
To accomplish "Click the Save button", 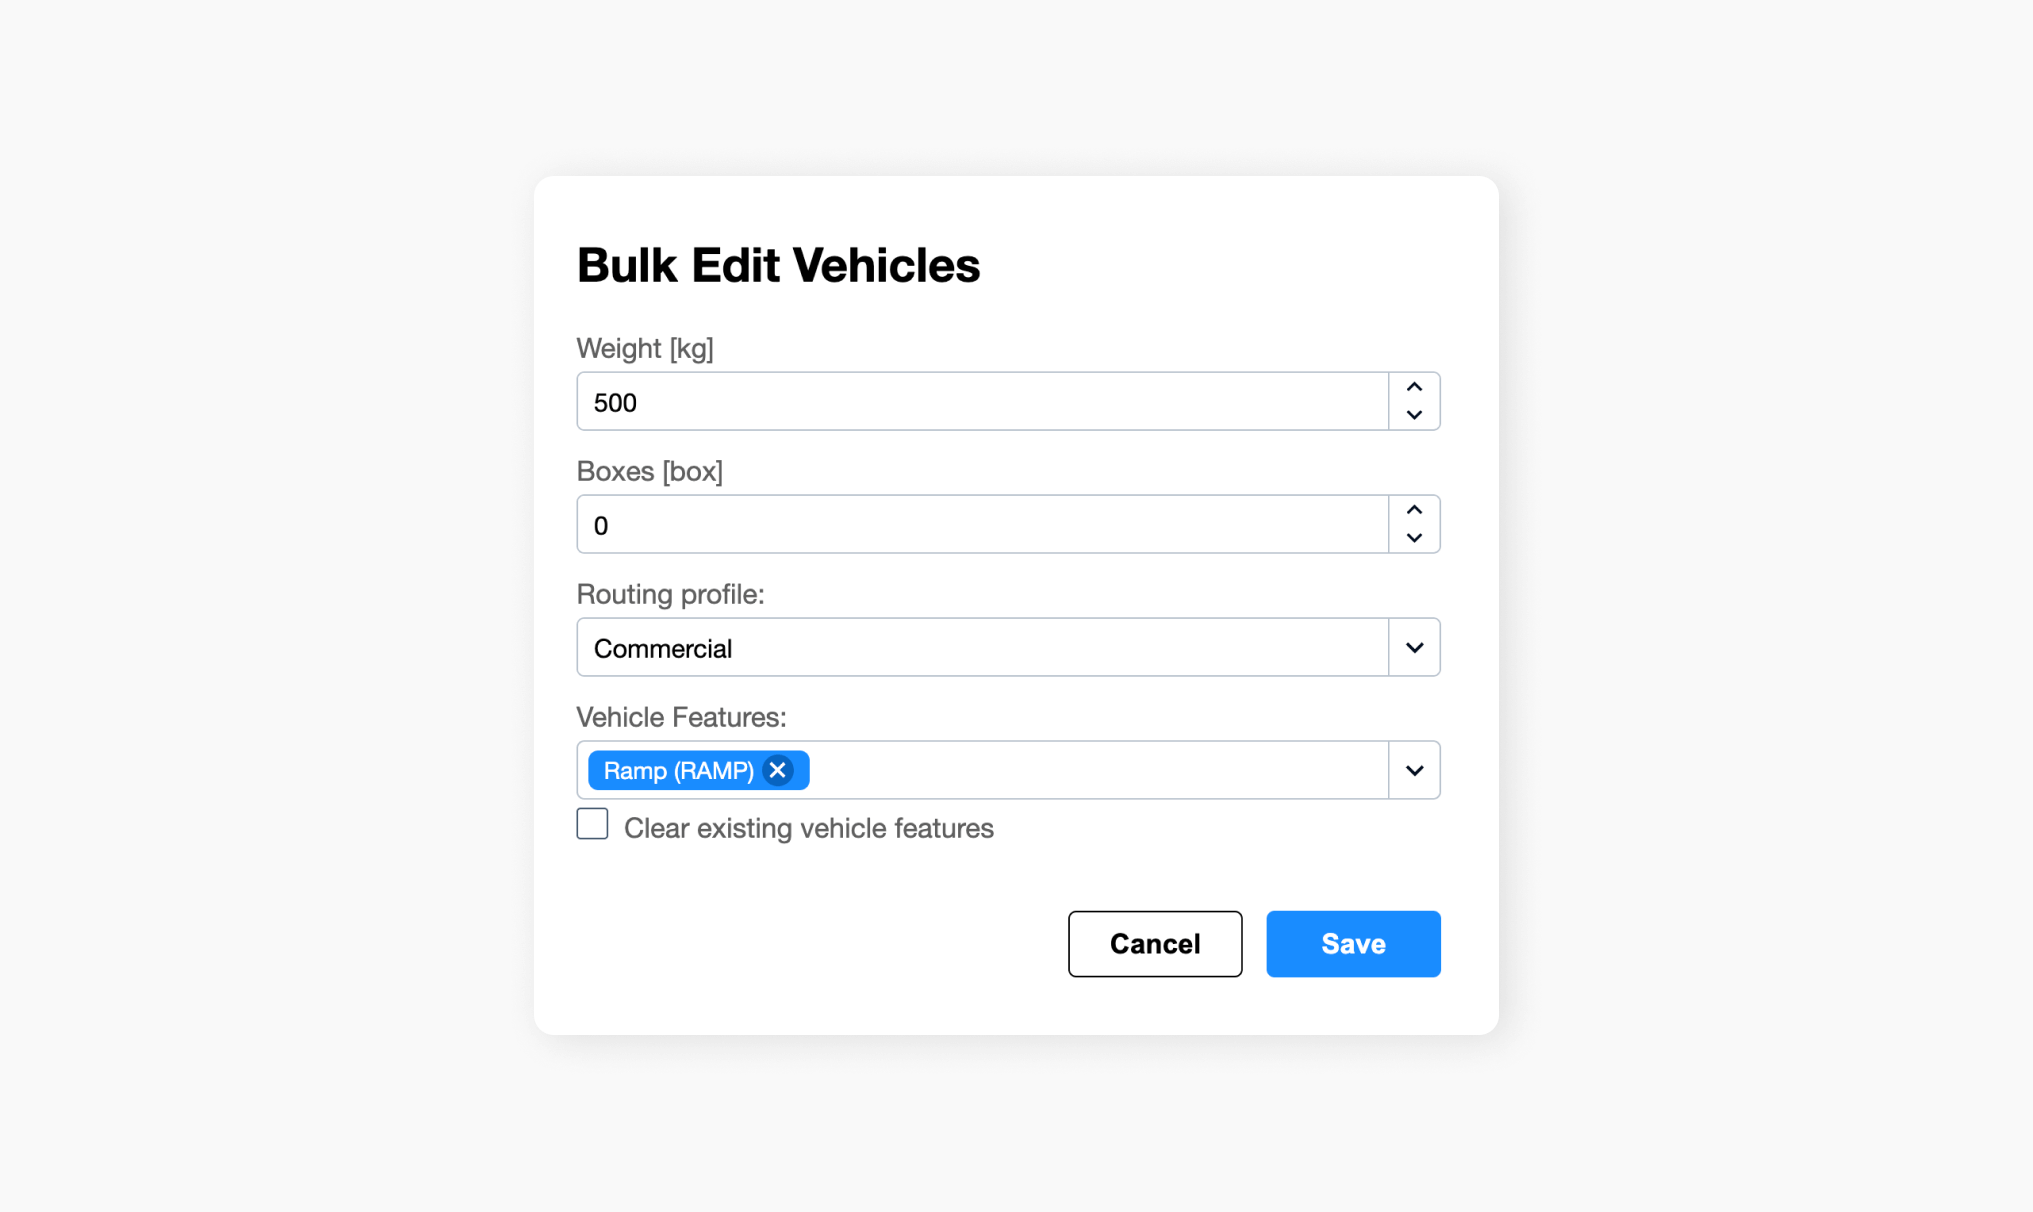I will 1352,943.
